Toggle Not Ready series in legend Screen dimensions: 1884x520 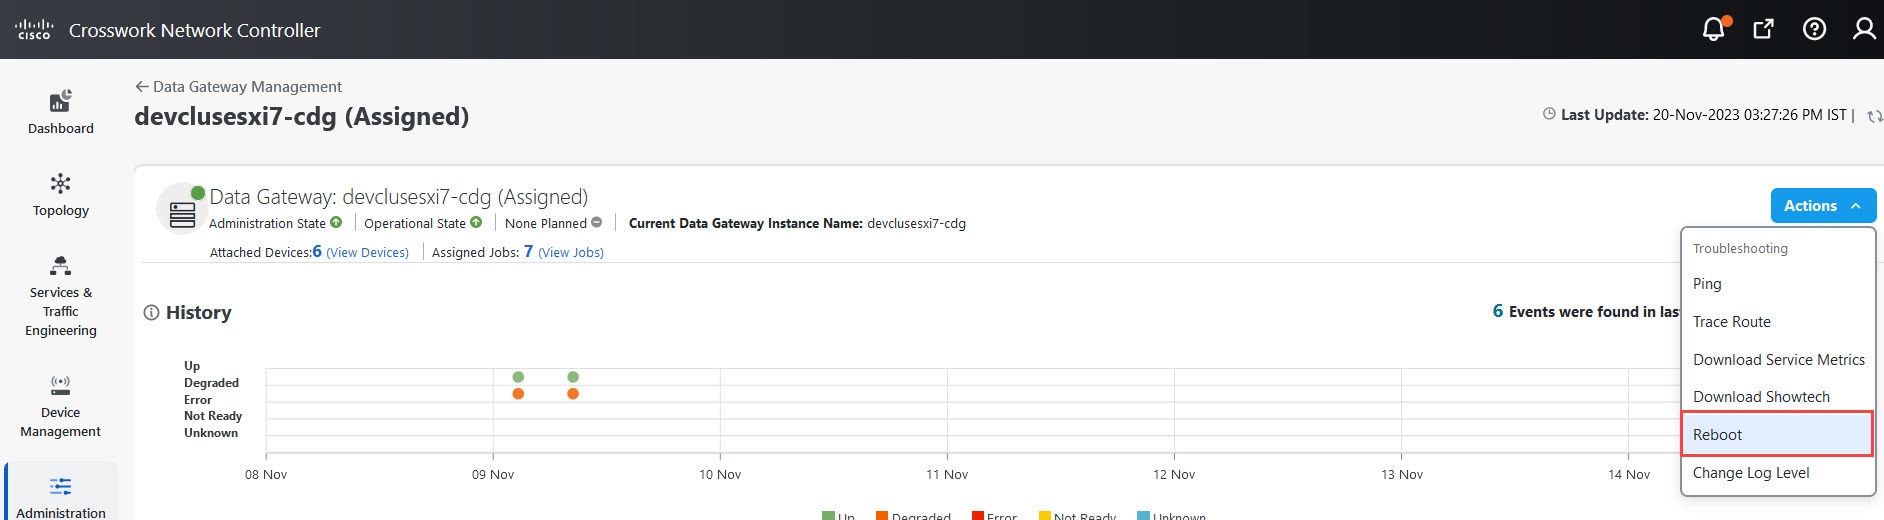coord(1077,516)
